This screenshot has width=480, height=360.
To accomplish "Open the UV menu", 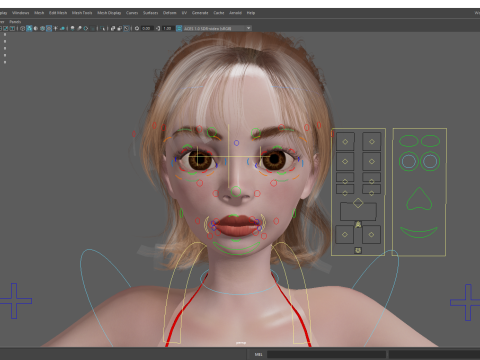I will [184, 13].
